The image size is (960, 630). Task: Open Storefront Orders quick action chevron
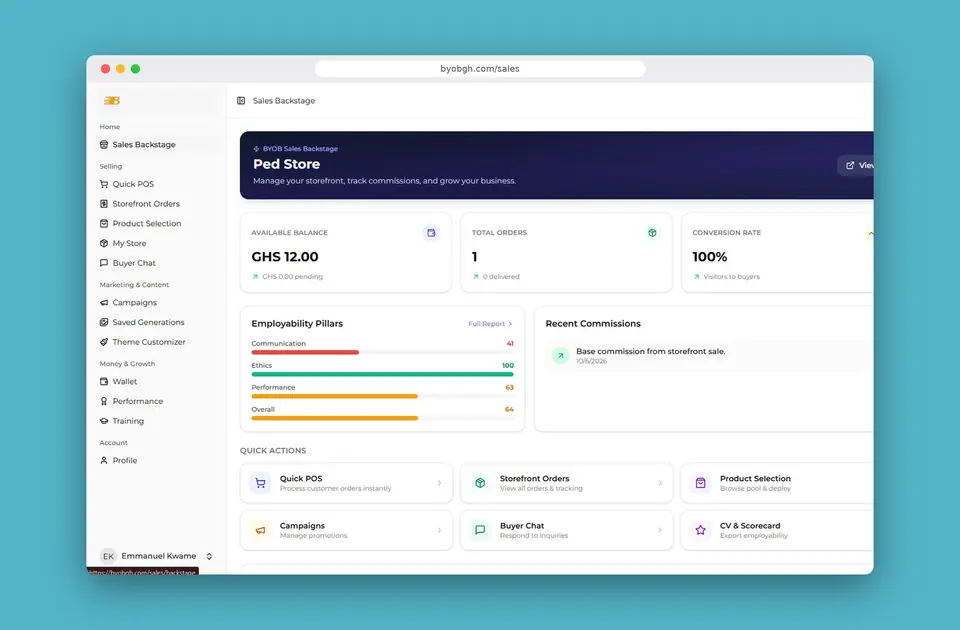[659, 483]
